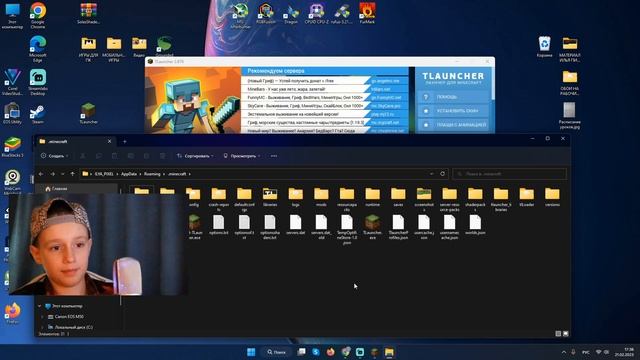
Task: Open the Создать dropdown in Explorer
Action: tap(55, 156)
